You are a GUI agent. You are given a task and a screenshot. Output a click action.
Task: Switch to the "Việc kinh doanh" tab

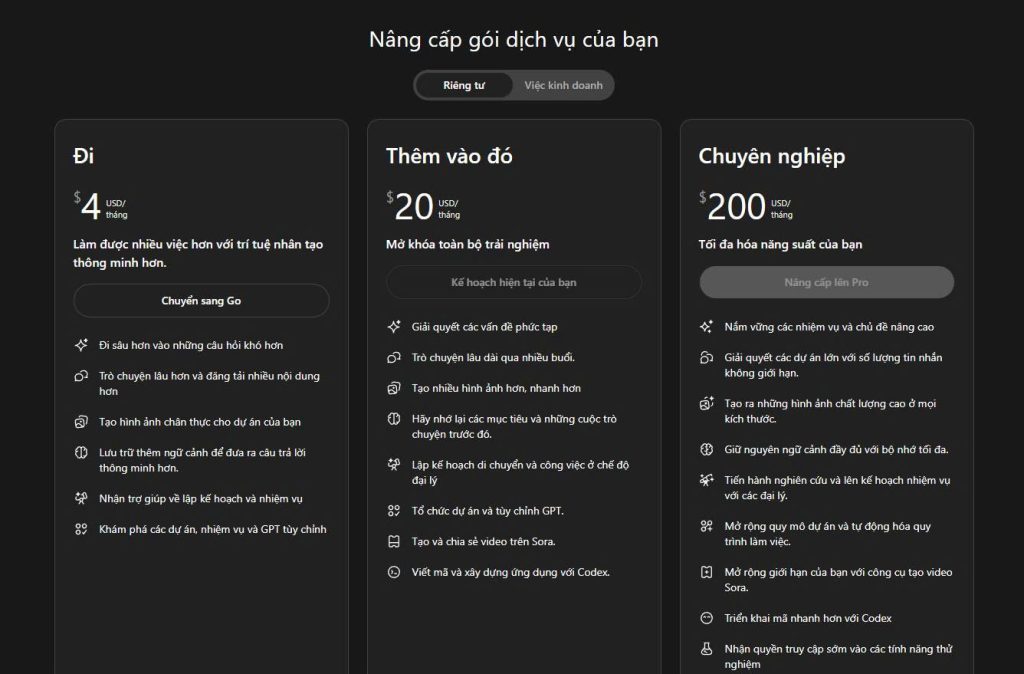click(x=563, y=86)
